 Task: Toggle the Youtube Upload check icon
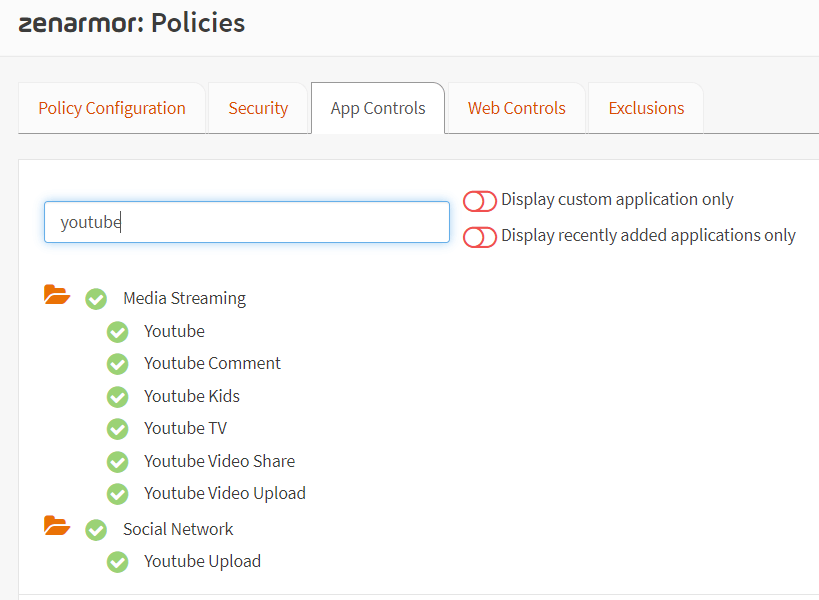[x=118, y=562]
